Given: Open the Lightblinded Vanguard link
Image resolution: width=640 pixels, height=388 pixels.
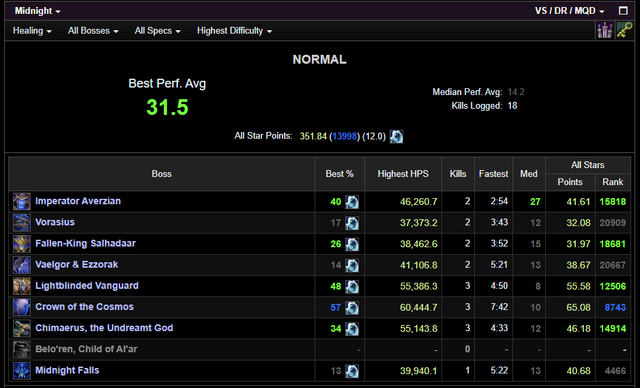Looking at the screenshot, I should [x=87, y=286].
